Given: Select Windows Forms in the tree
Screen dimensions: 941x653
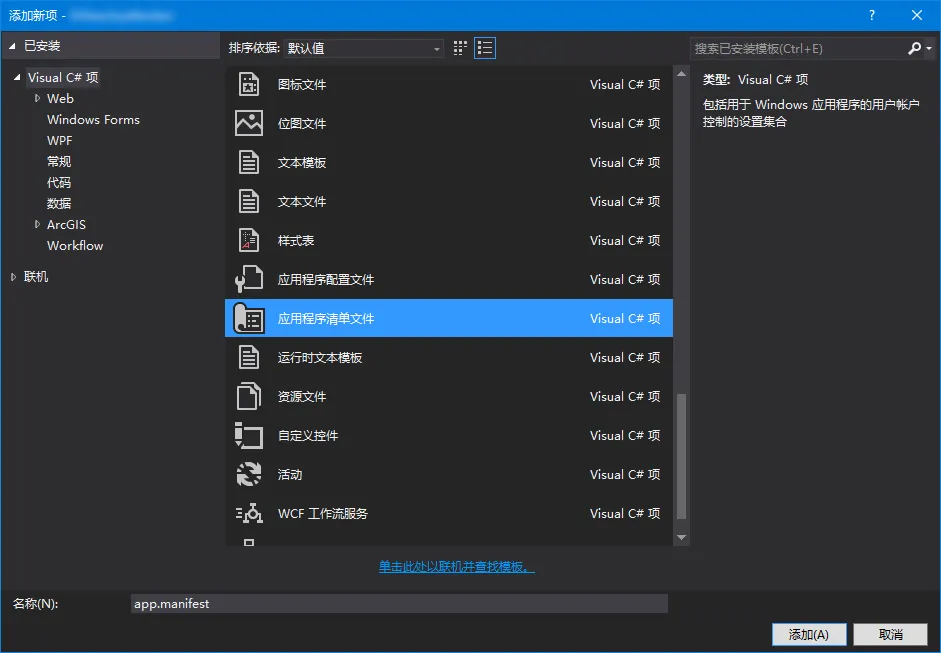Looking at the screenshot, I should point(93,119).
